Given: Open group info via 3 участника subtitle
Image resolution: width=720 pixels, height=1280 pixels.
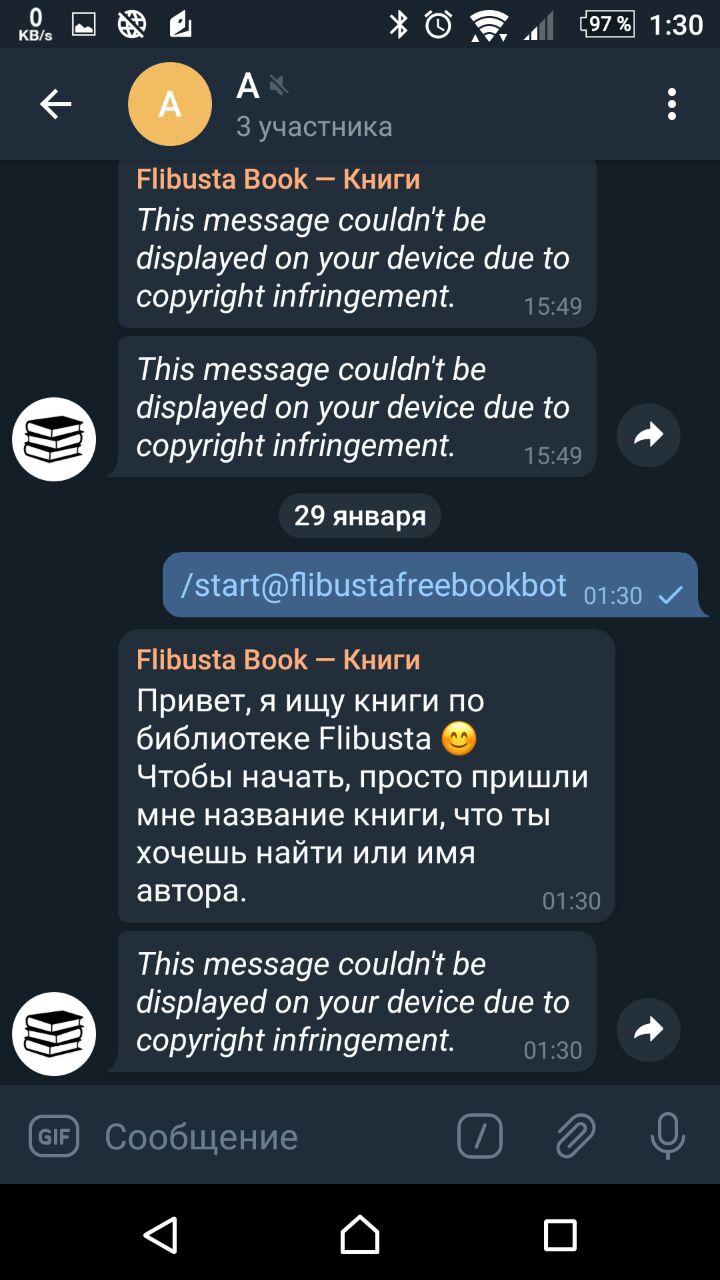Looking at the screenshot, I should tap(314, 127).
